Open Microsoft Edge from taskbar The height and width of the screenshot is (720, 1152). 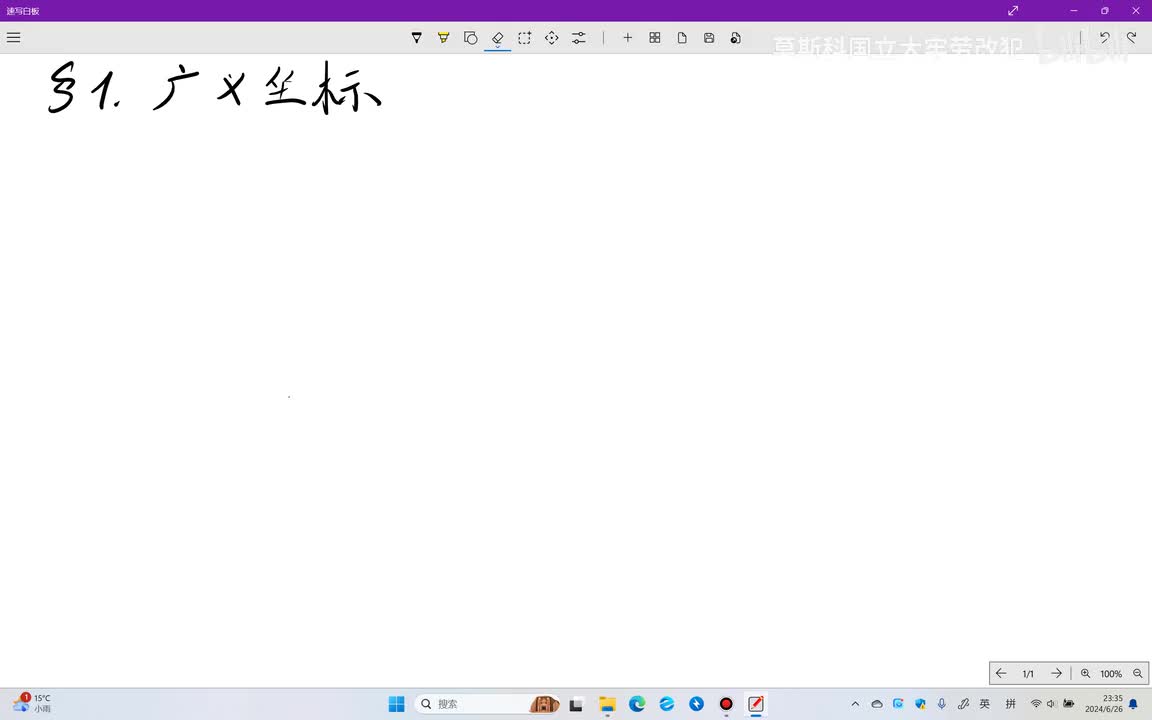click(637, 704)
